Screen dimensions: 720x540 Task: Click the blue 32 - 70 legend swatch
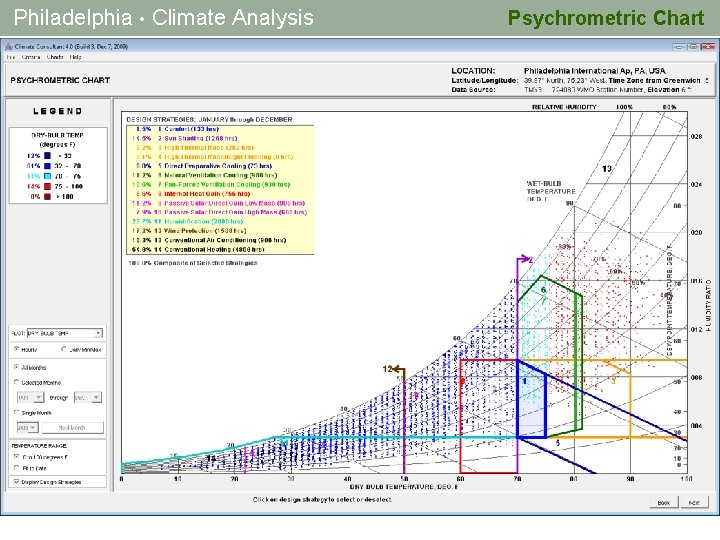click(x=47, y=166)
